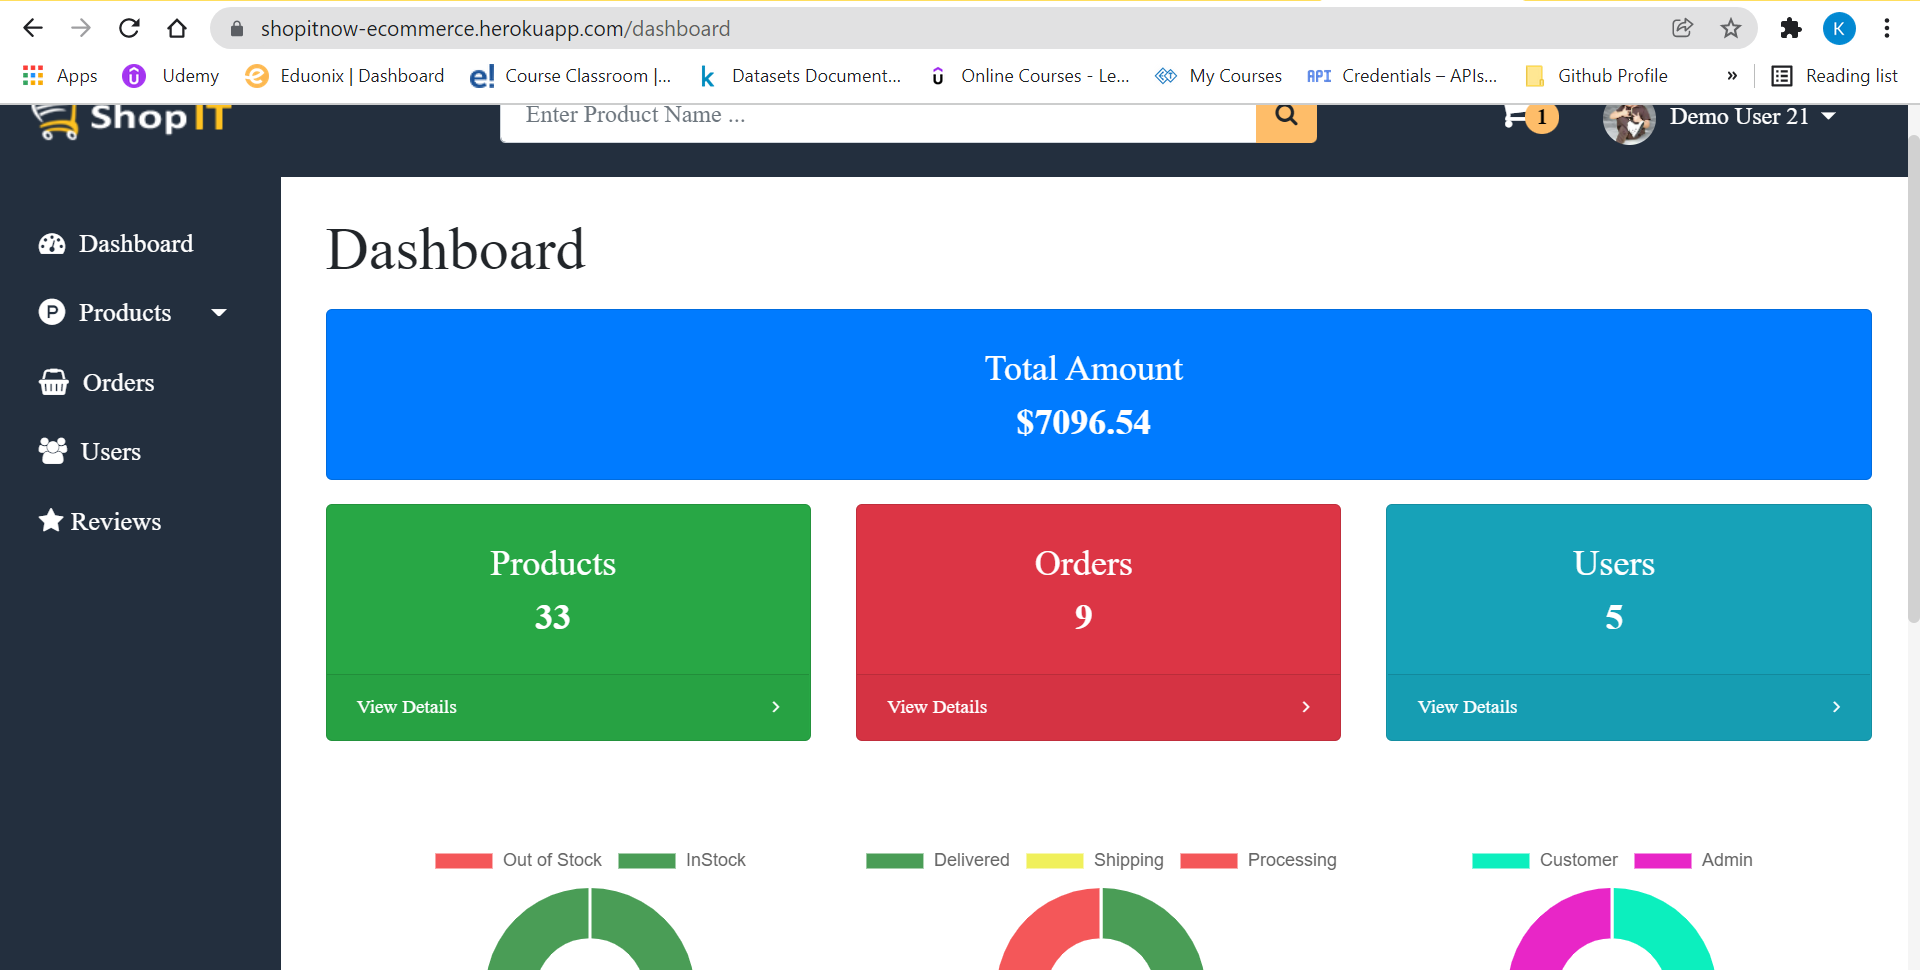Expand the Products submenu chevron
The image size is (1920, 970).
219,312
